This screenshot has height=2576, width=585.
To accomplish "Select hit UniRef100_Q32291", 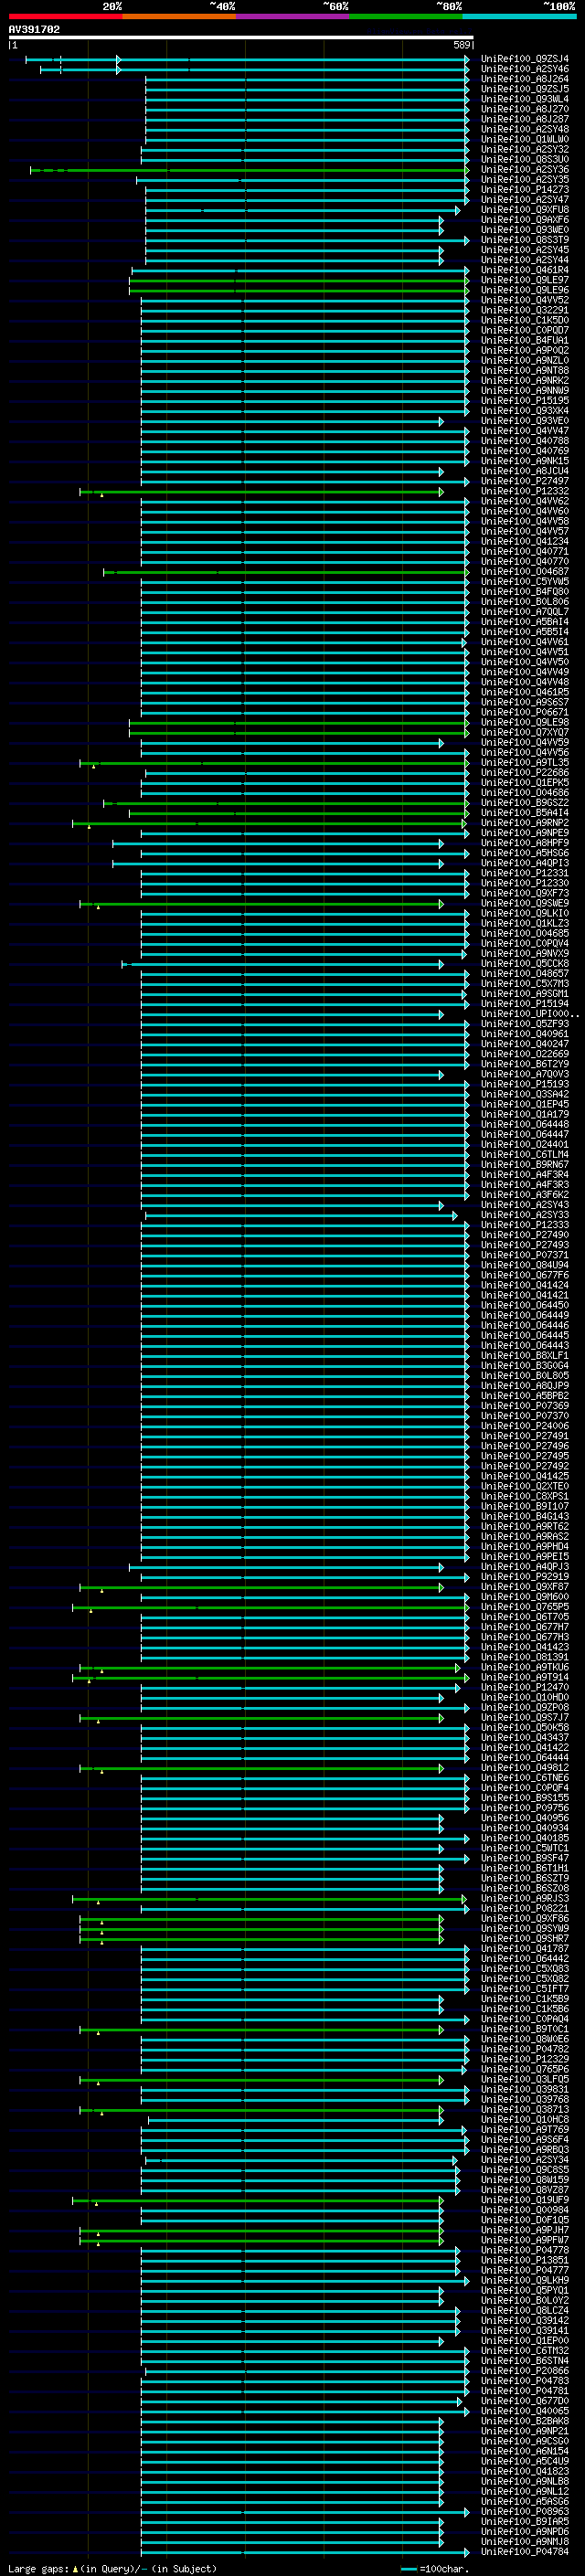I will tap(525, 311).
